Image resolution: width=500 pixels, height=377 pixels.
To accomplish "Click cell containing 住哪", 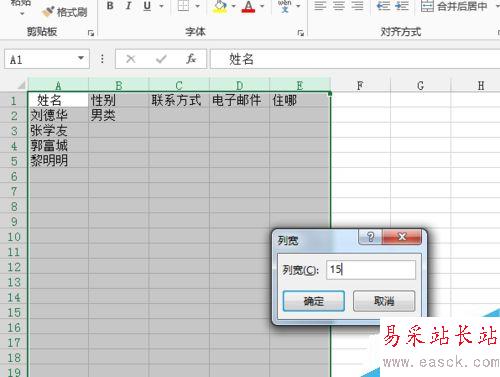I will [300, 100].
